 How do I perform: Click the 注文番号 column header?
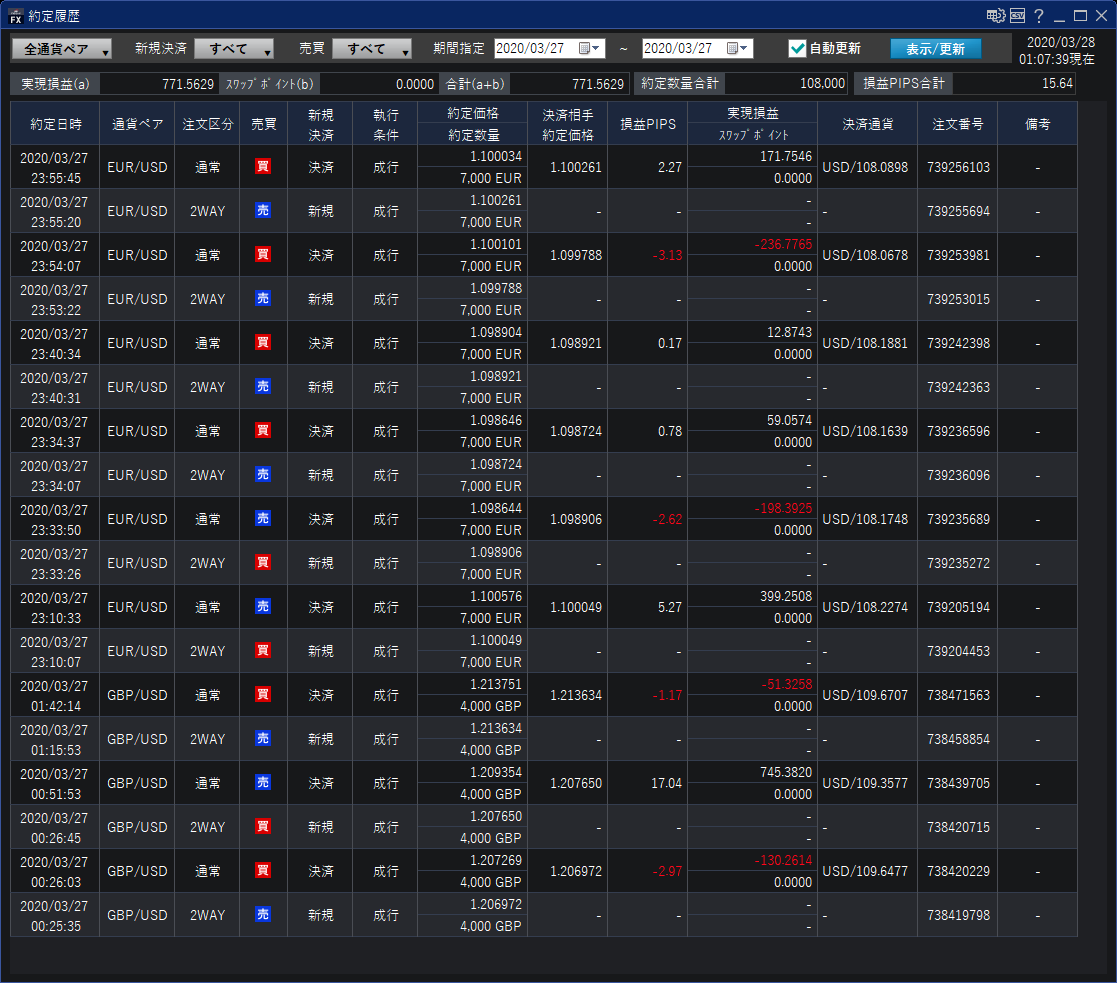point(957,124)
